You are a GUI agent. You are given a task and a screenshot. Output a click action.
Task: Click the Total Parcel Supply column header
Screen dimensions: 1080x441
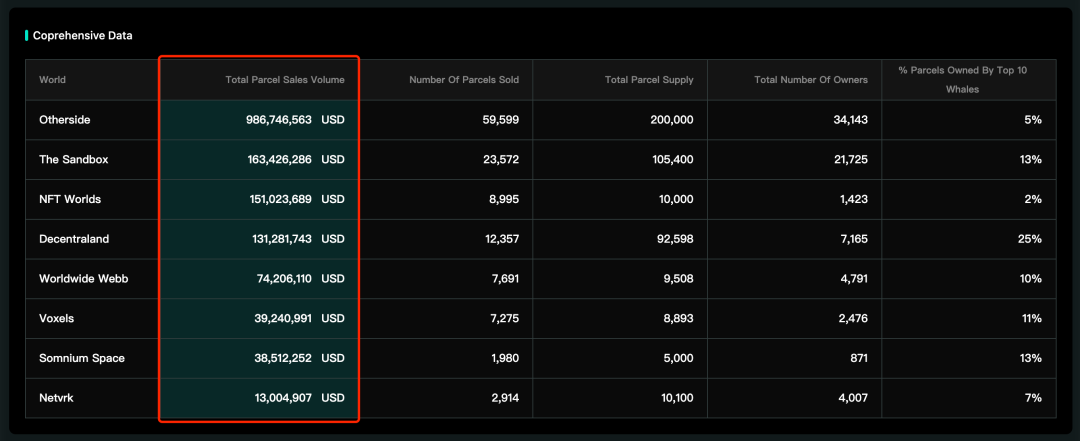pyautogui.click(x=649, y=80)
